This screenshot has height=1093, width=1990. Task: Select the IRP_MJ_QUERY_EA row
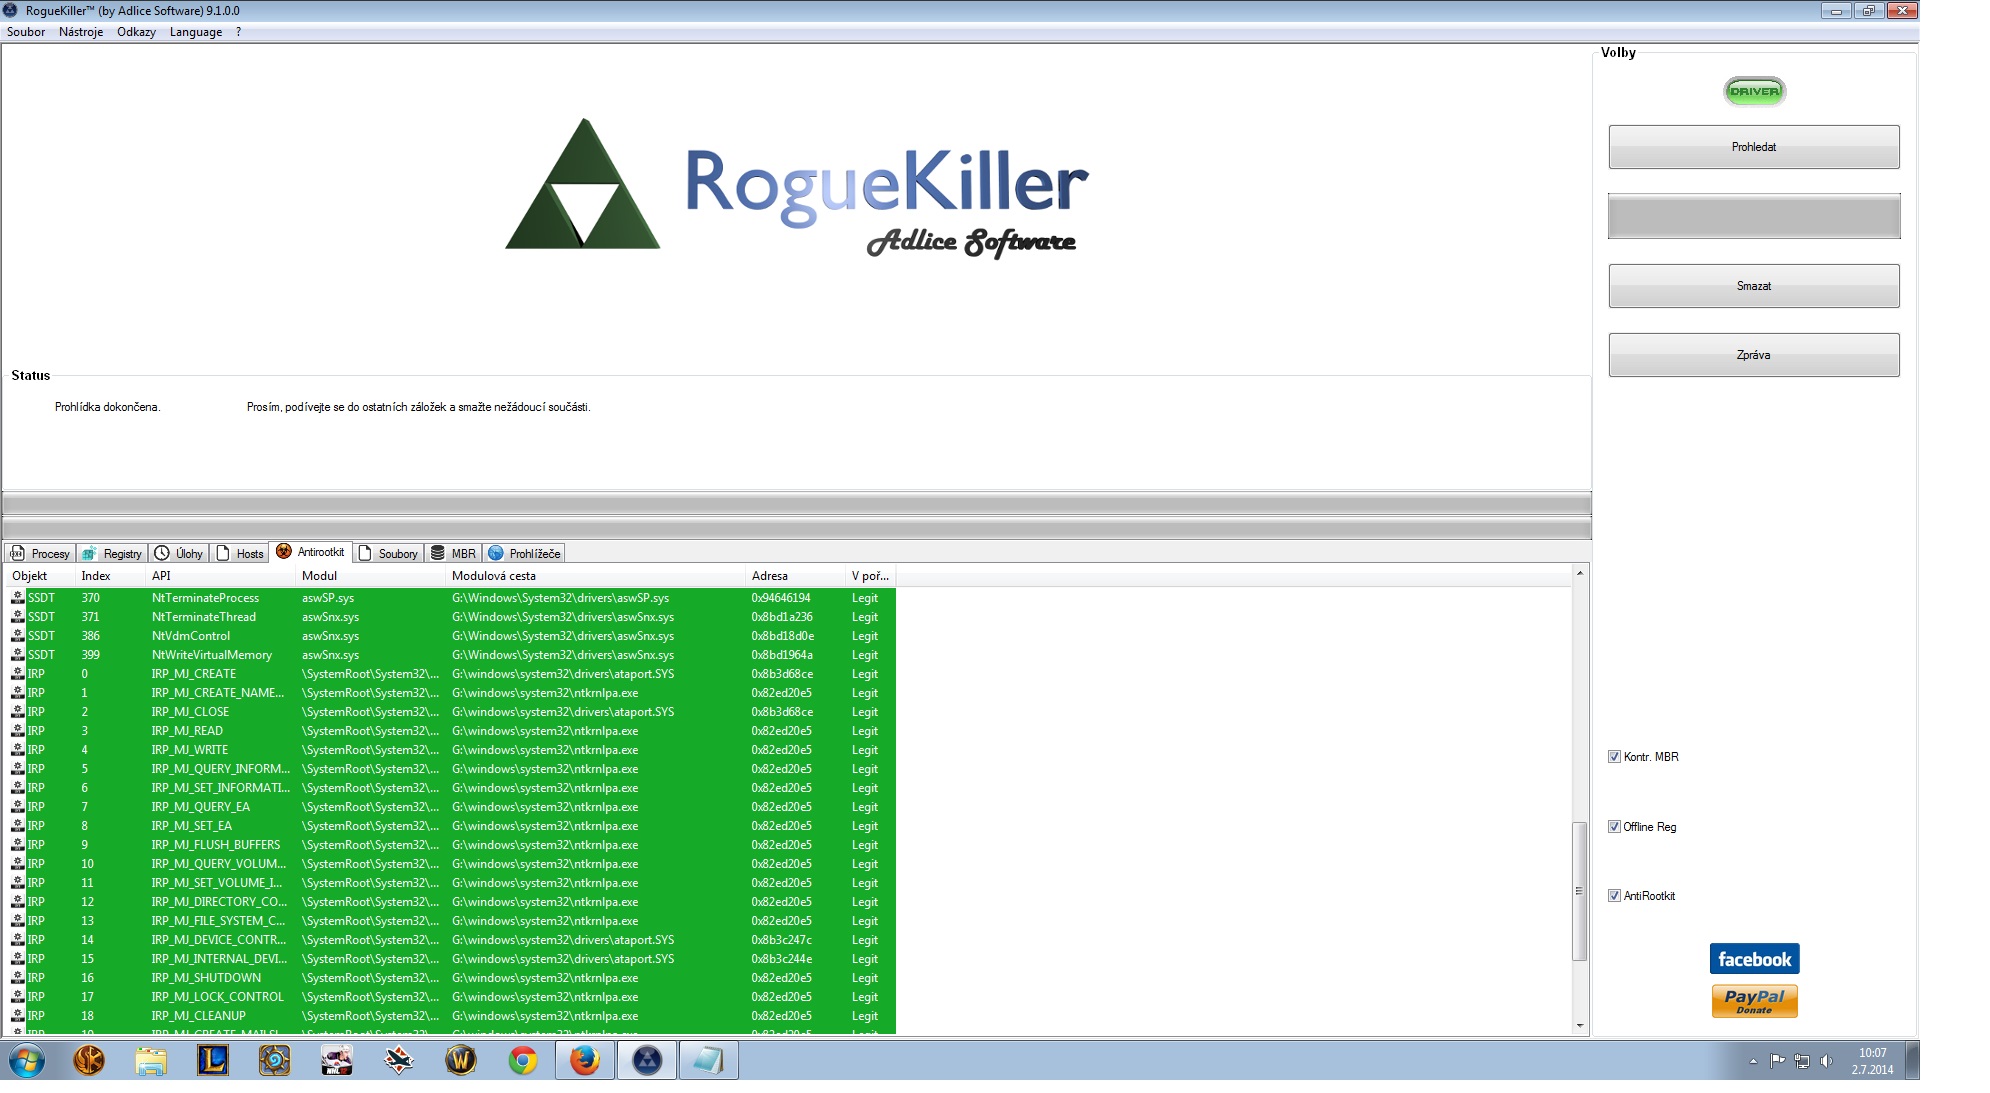(x=452, y=807)
